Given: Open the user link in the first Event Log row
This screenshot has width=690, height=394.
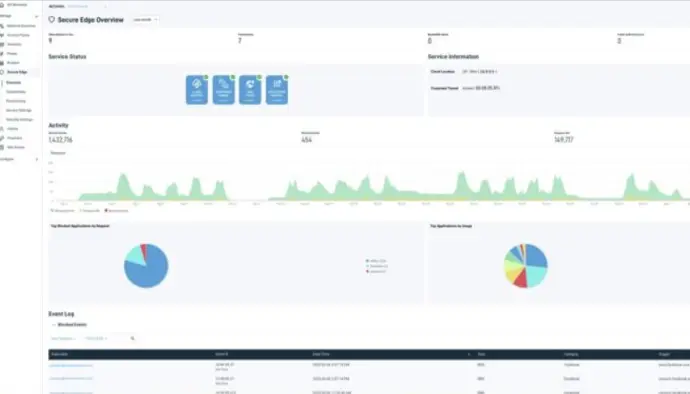Looking at the screenshot, I should click(x=71, y=365).
